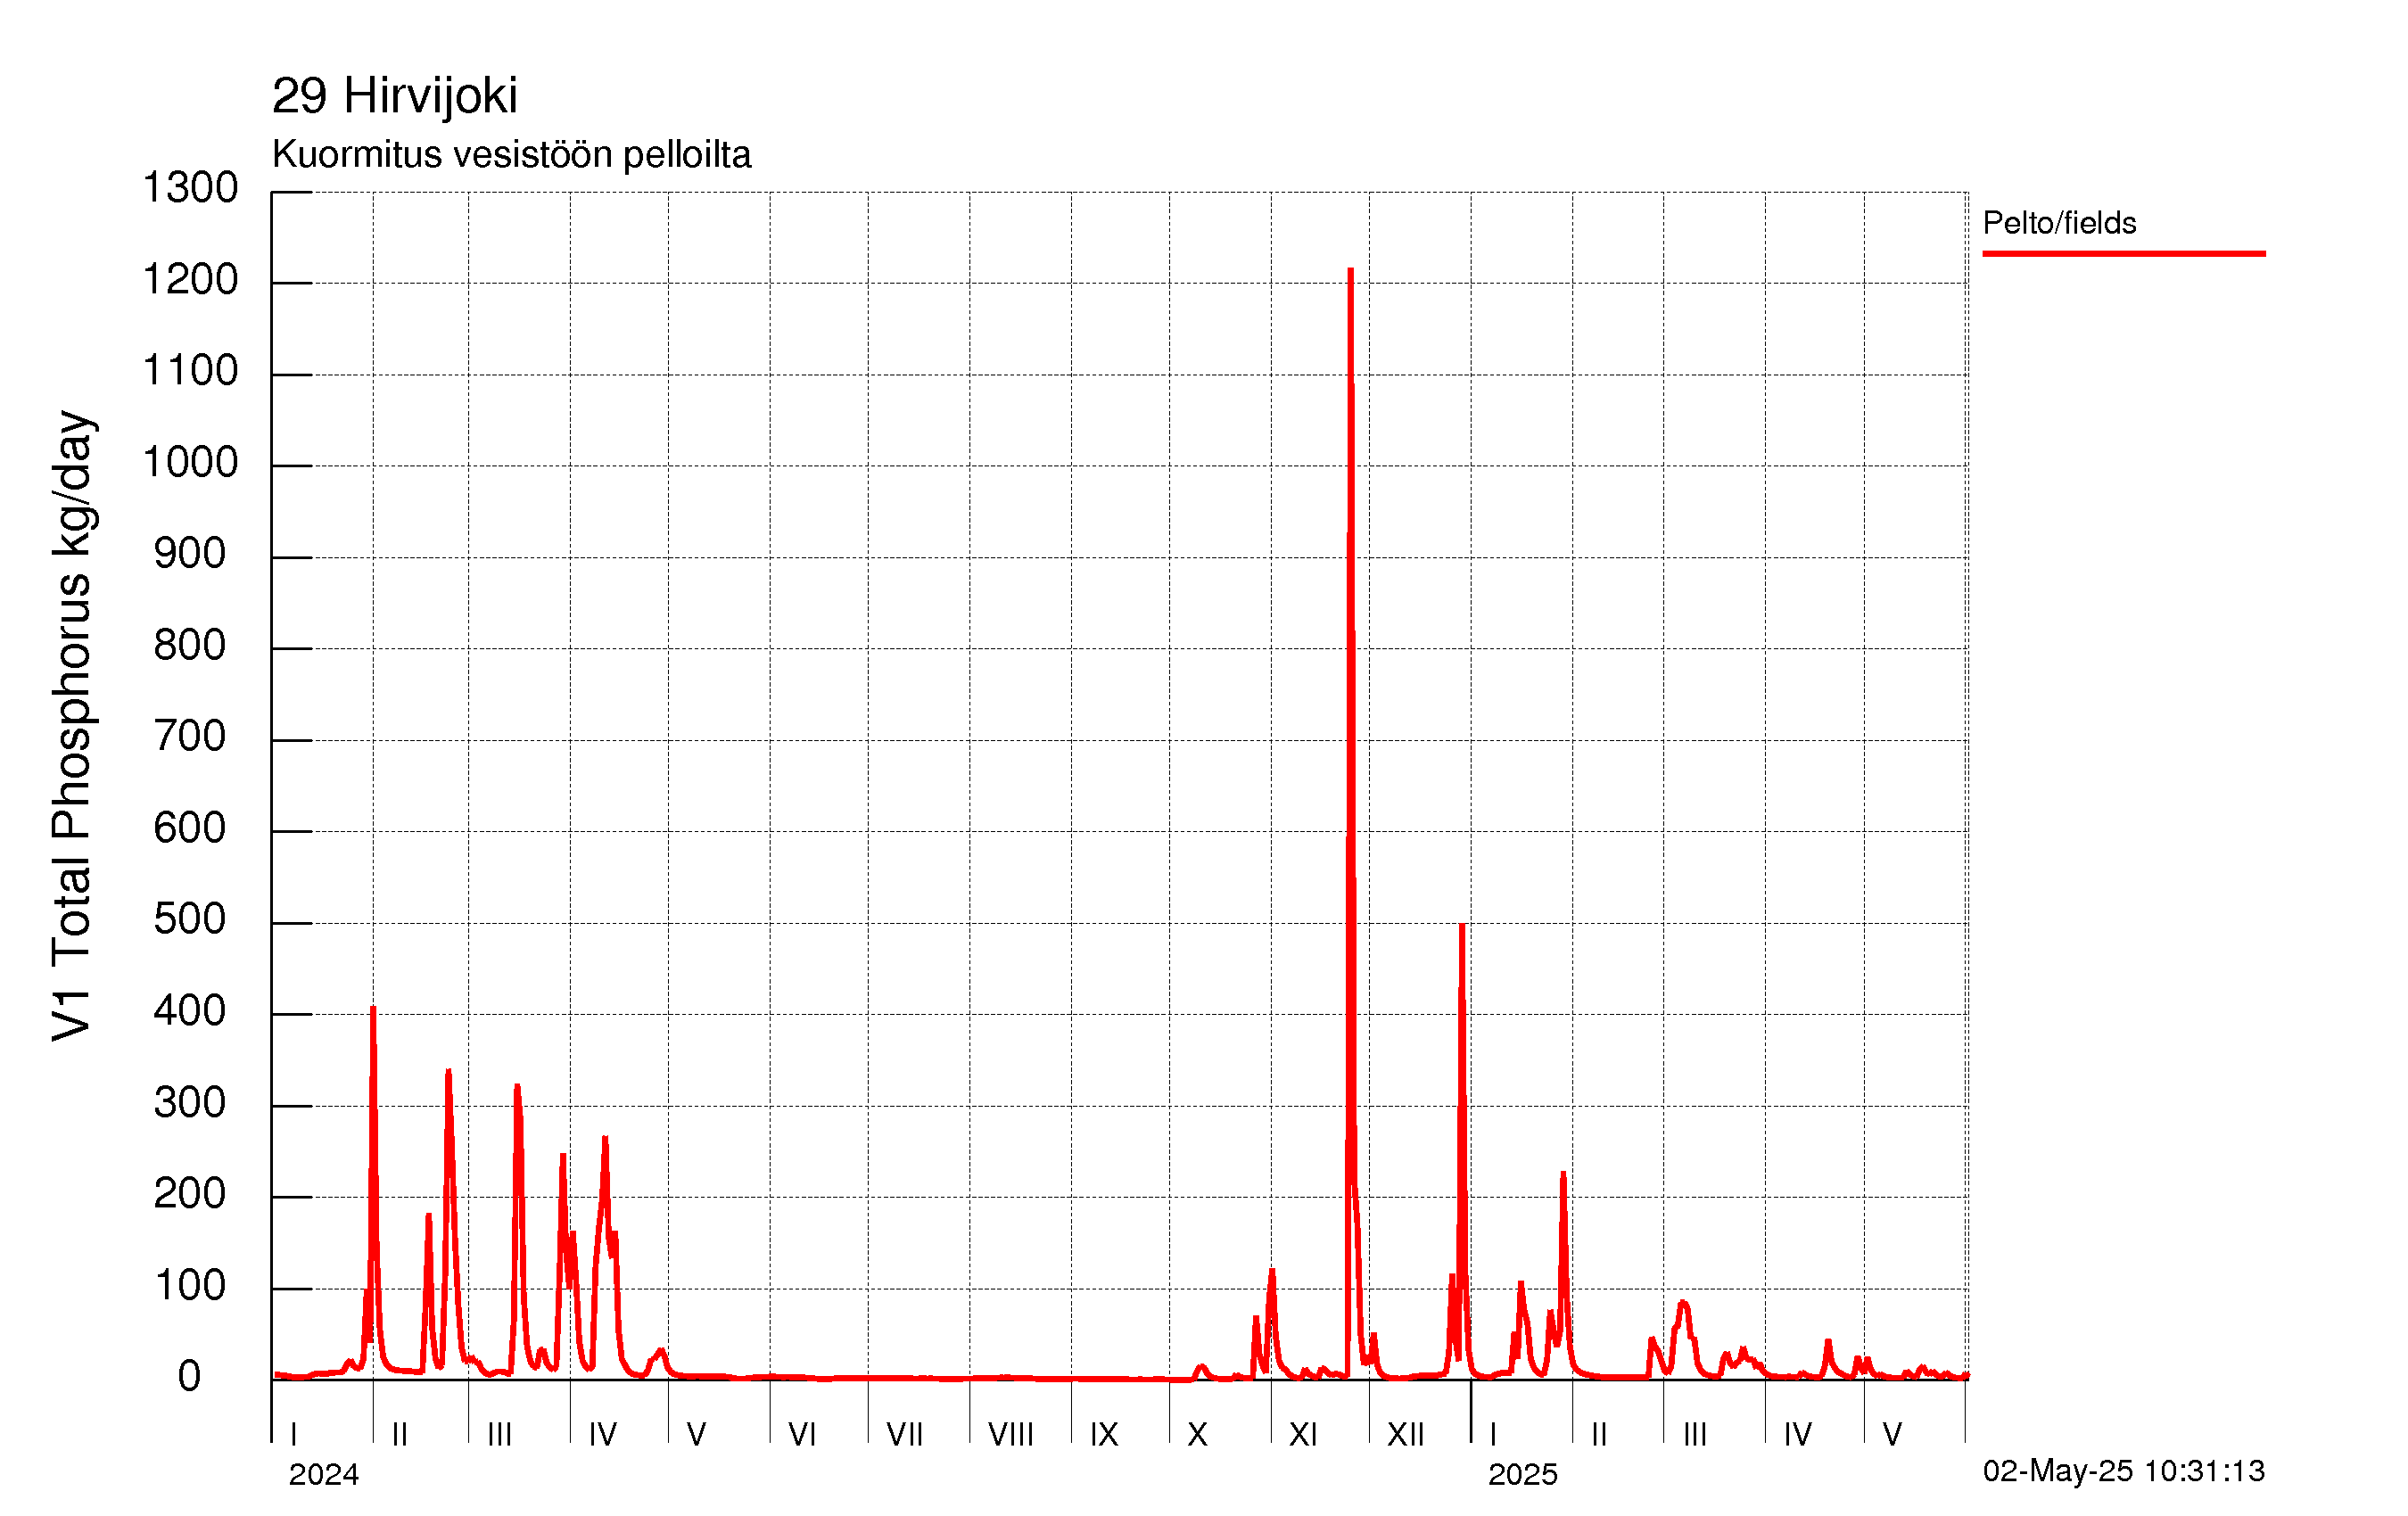Click the y-axis value 700

point(190,737)
